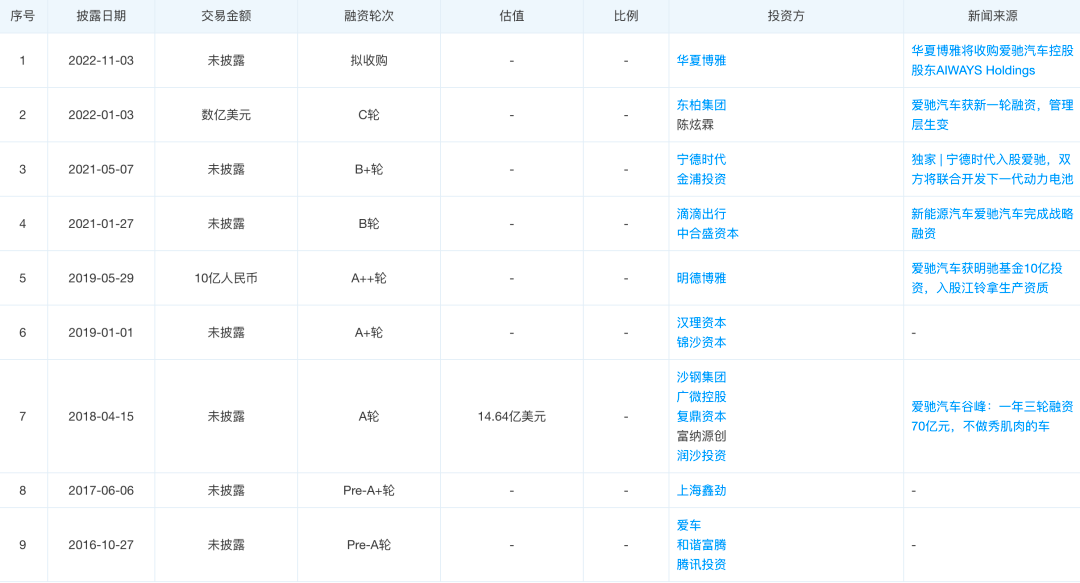Image resolution: width=1080 pixels, height=583 pixels.
Task: Open investor link 汉理资本
Action: point(701,323)
